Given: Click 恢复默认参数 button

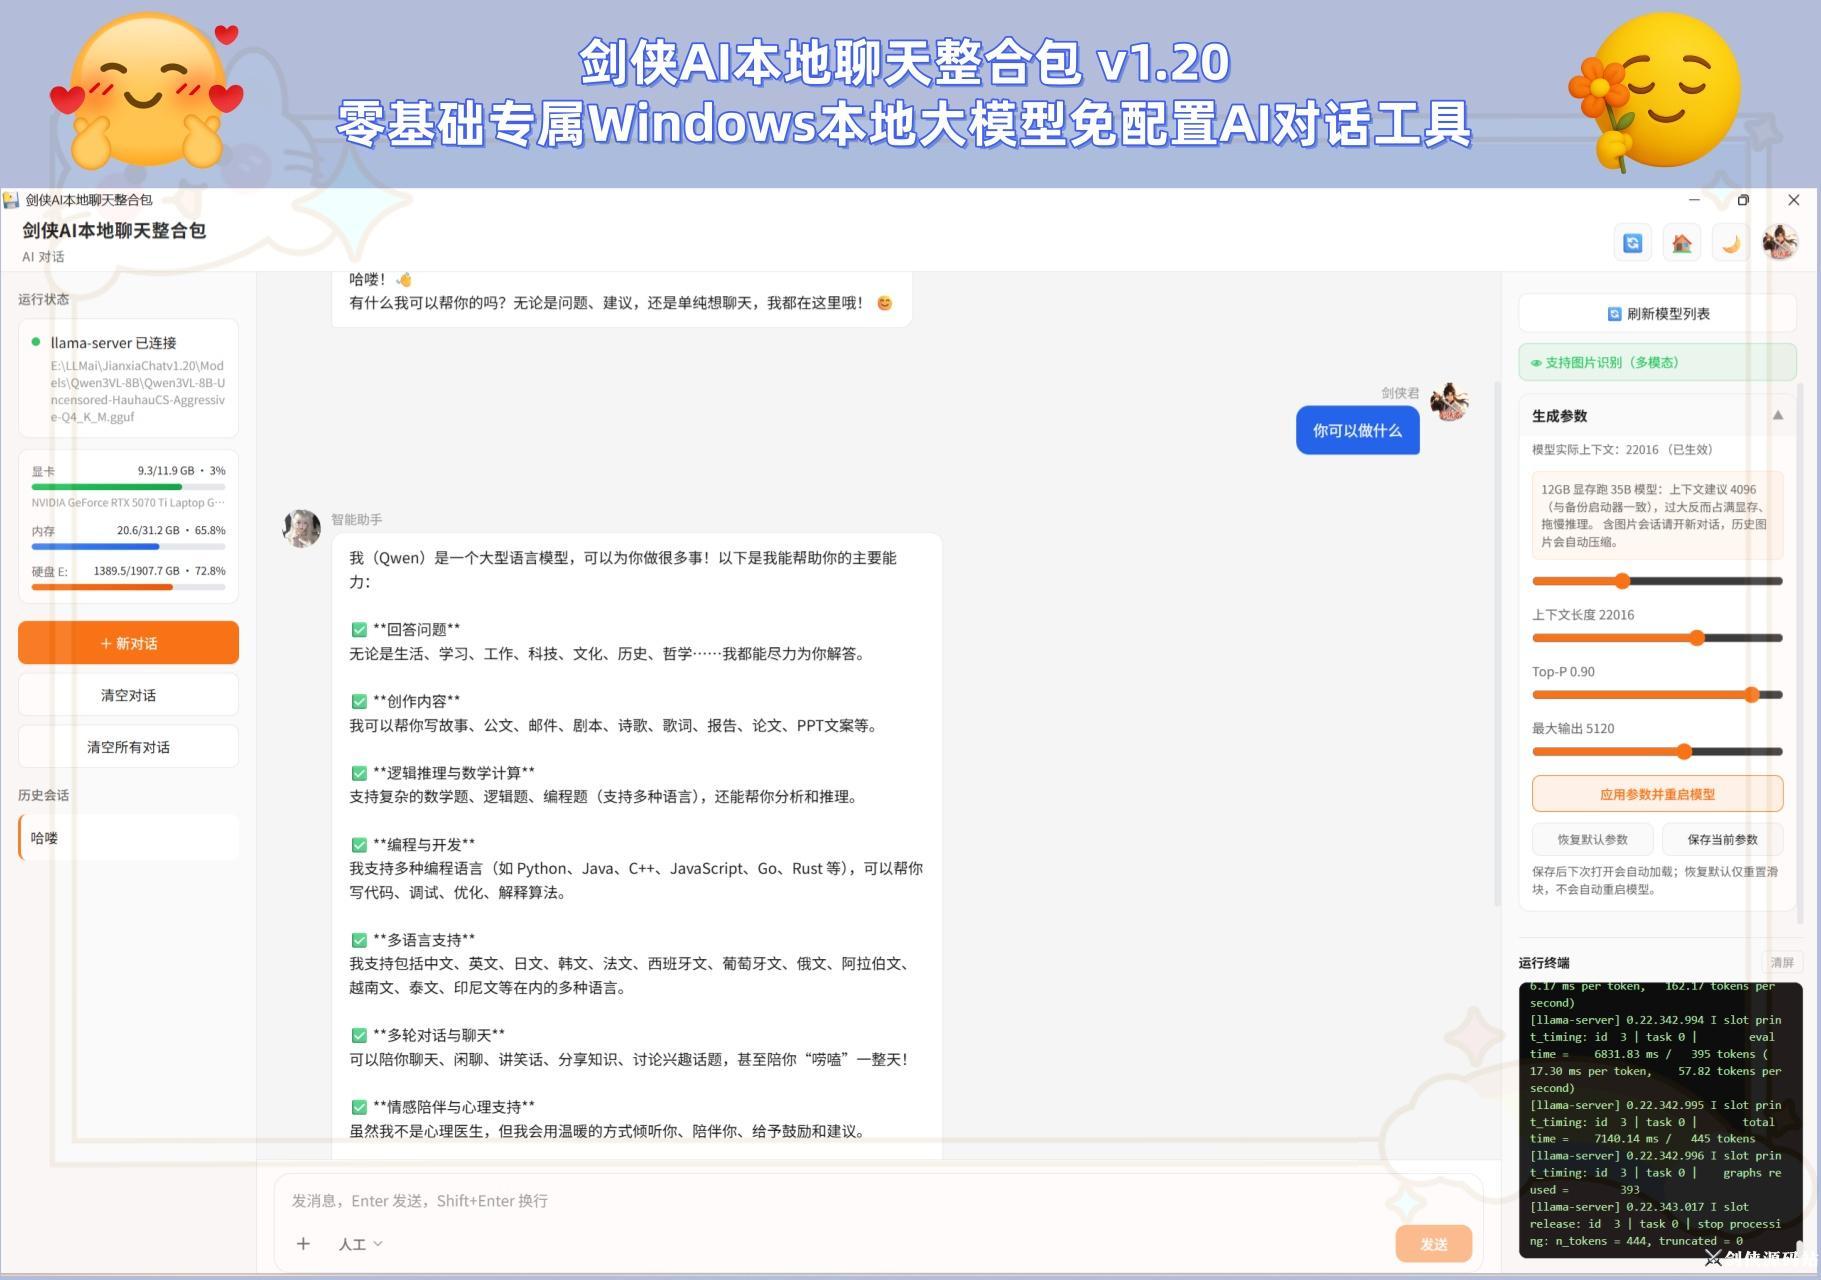Looking at the screenshot, I should point(1592,839).
